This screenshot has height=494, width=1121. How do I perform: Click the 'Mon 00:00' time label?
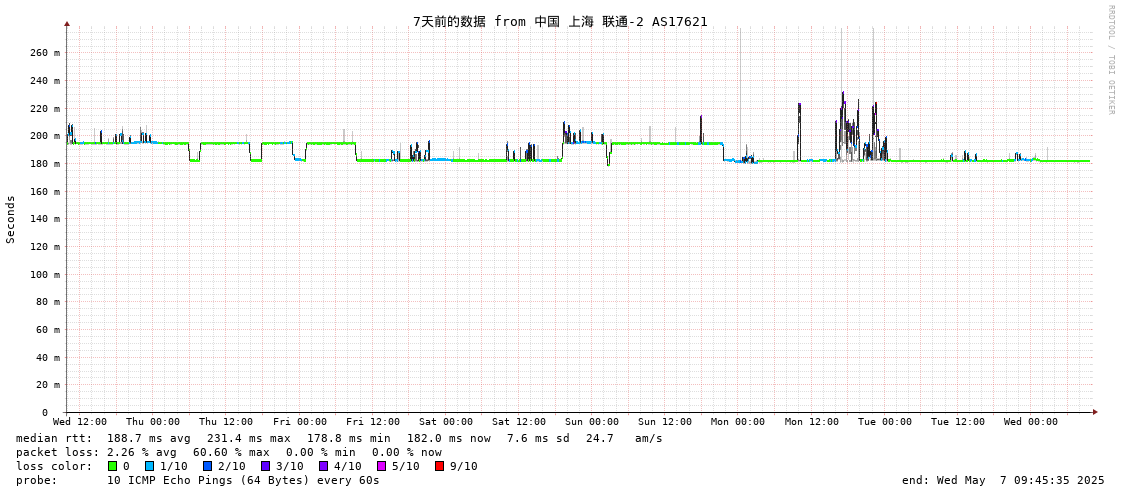pos(738,422)
